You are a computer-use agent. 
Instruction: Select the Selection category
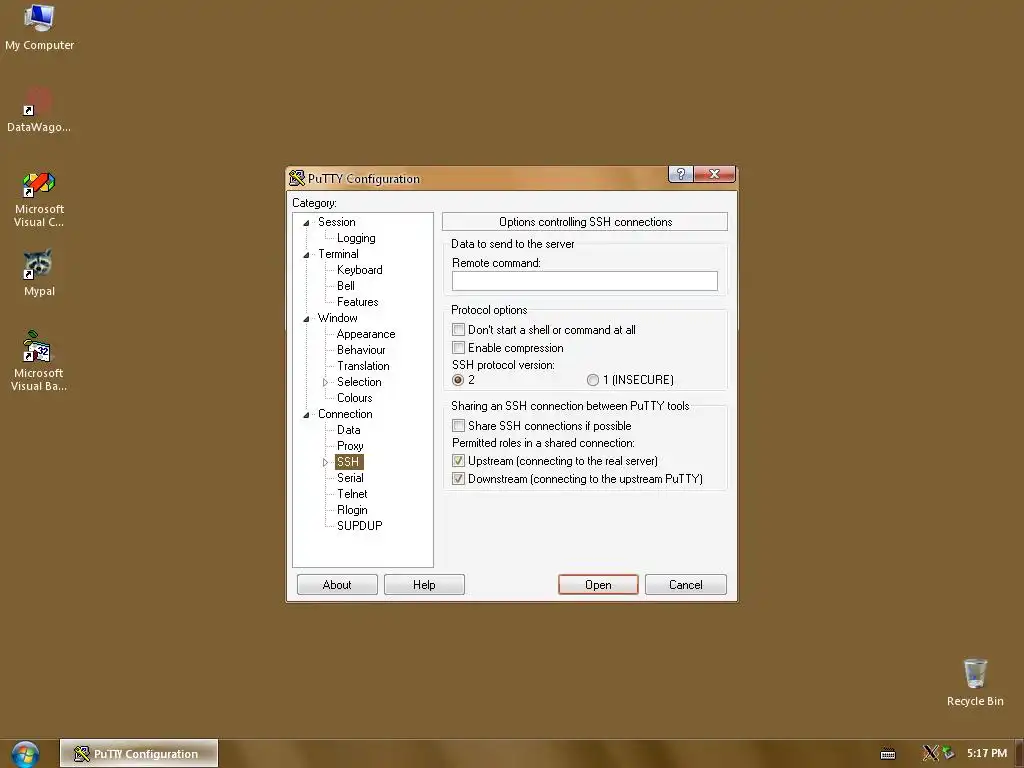359,382
